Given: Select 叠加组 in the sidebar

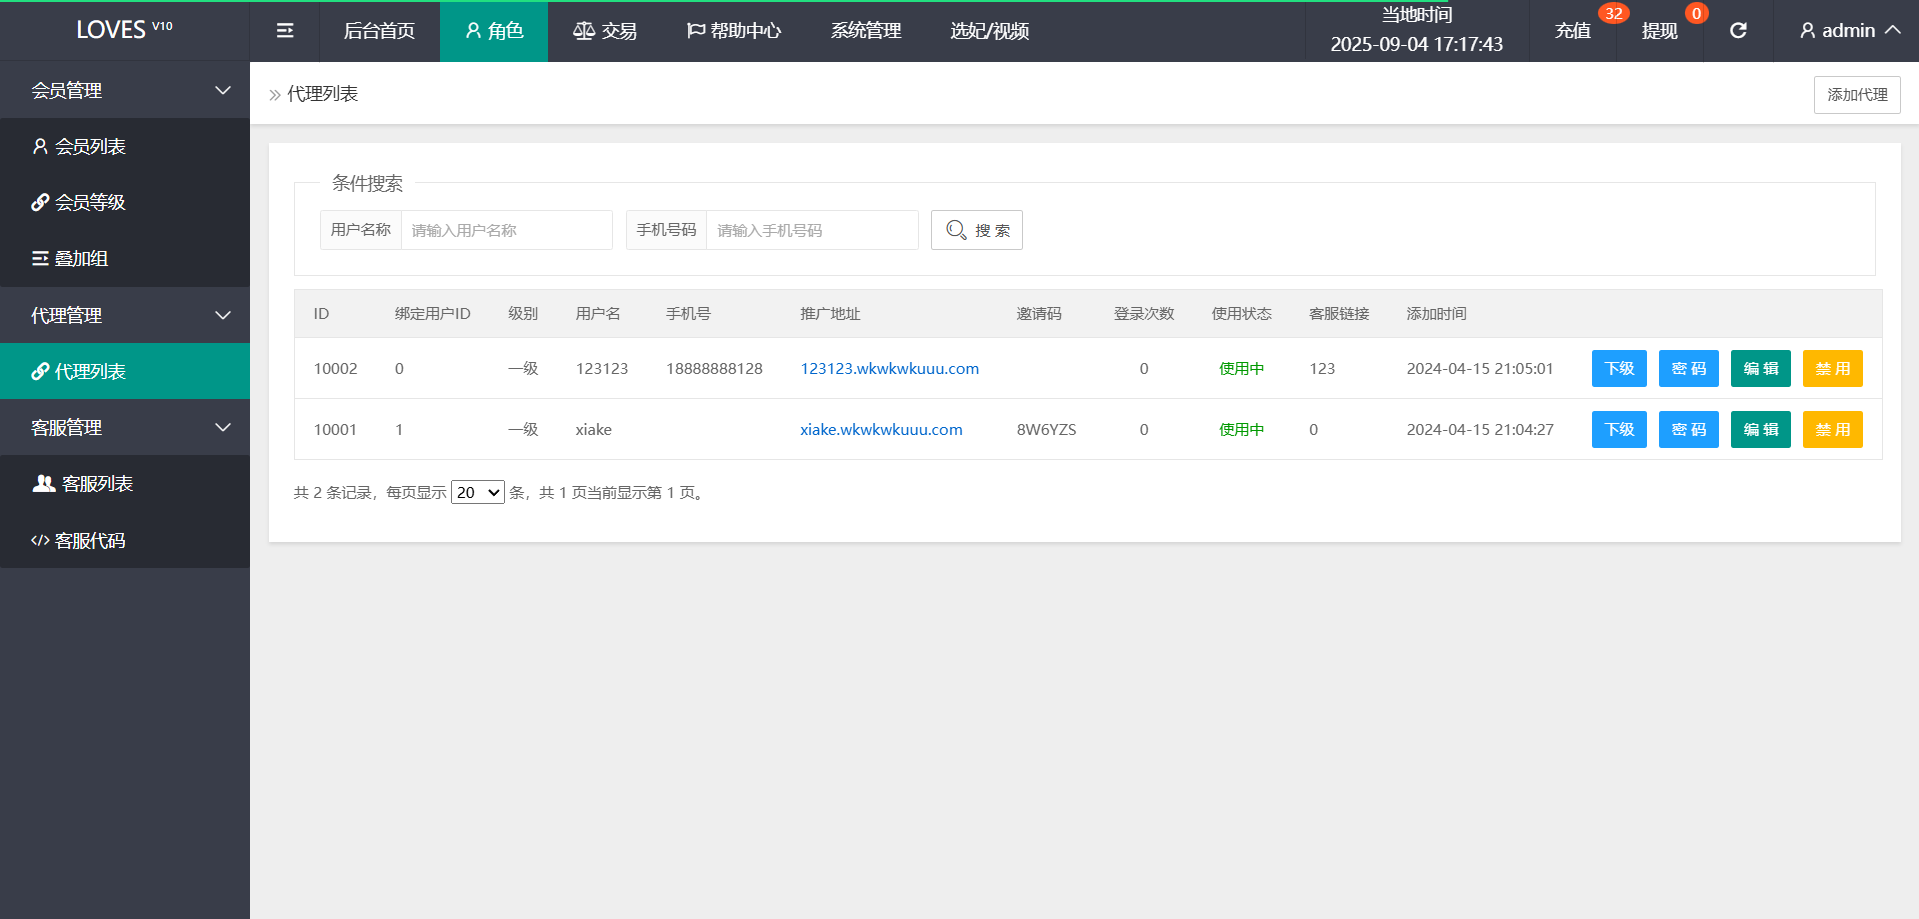Looking at the screenshot, I should [80, 259].
